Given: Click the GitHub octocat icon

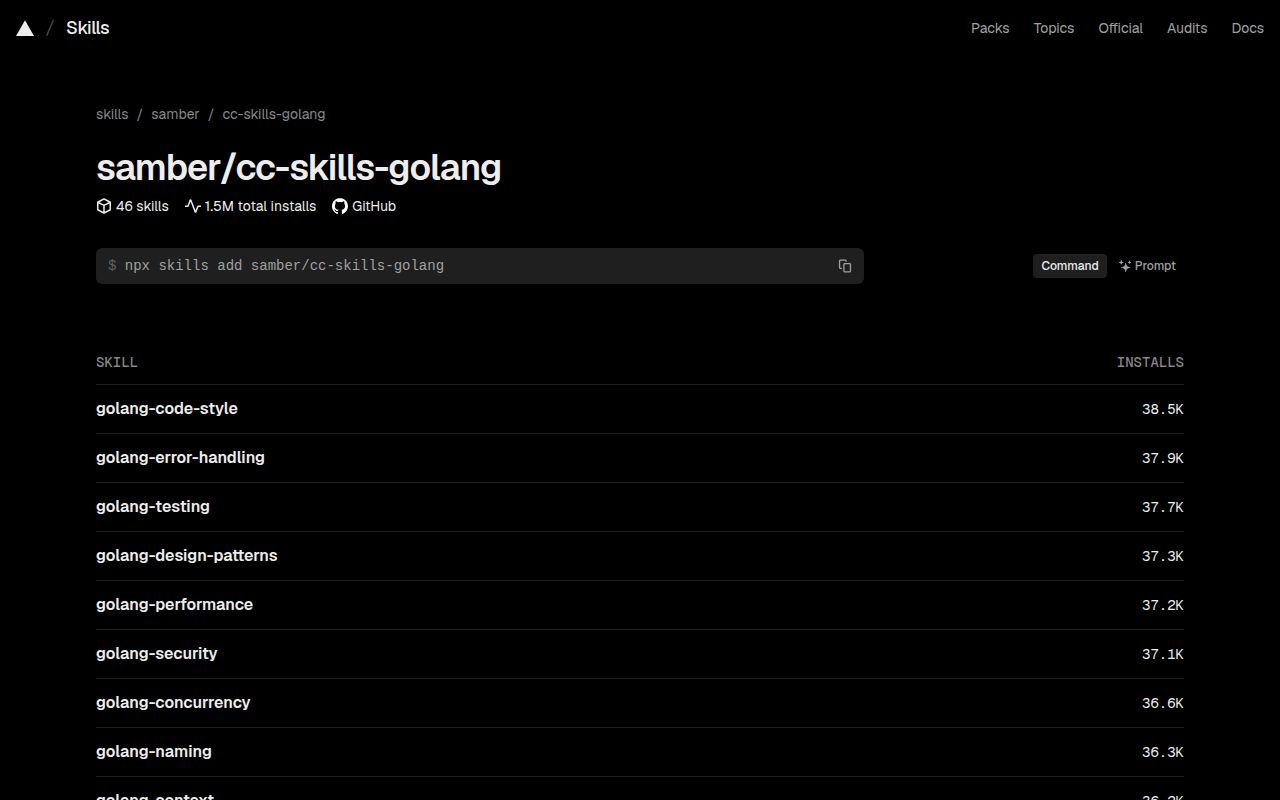Looking at the screenshot, I should [340, 206].
